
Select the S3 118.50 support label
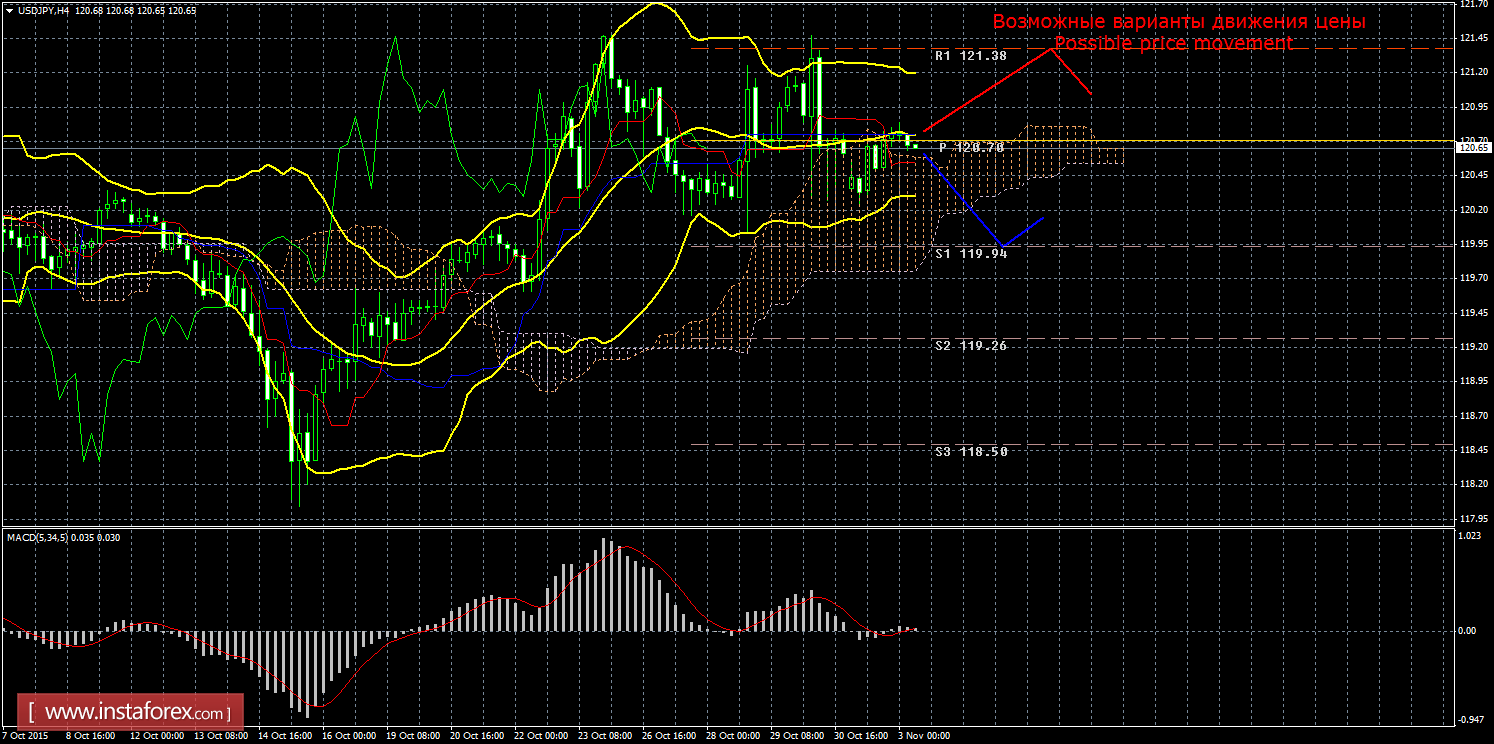[x=970, y=451]
